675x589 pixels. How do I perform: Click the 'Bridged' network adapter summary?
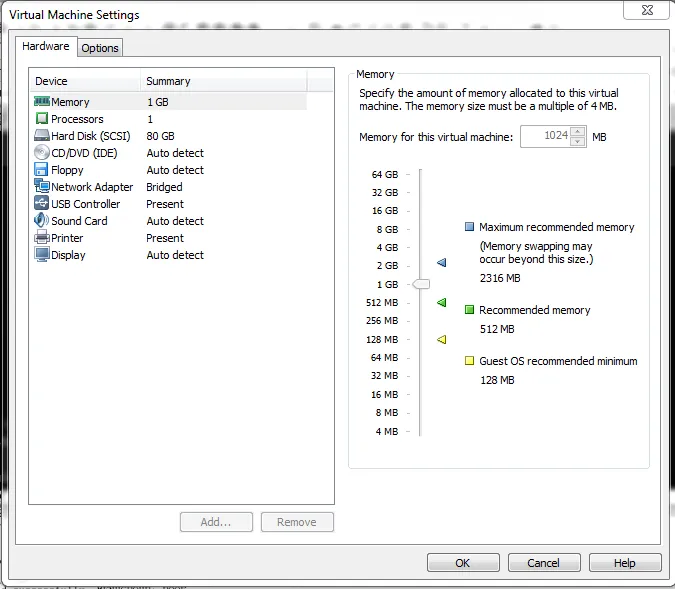click(x=164, y=187)
